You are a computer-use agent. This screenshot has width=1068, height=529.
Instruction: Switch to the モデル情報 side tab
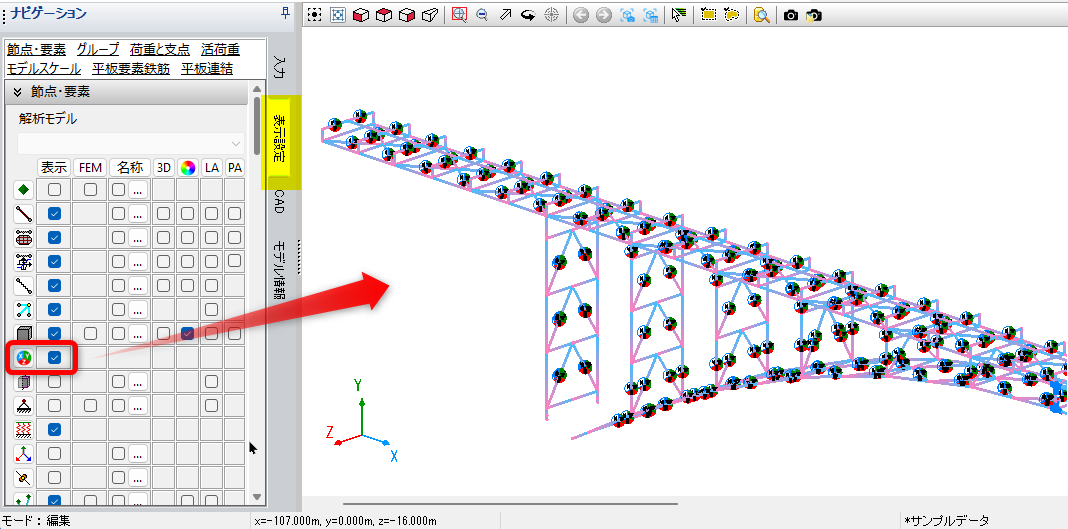(279, 270)
